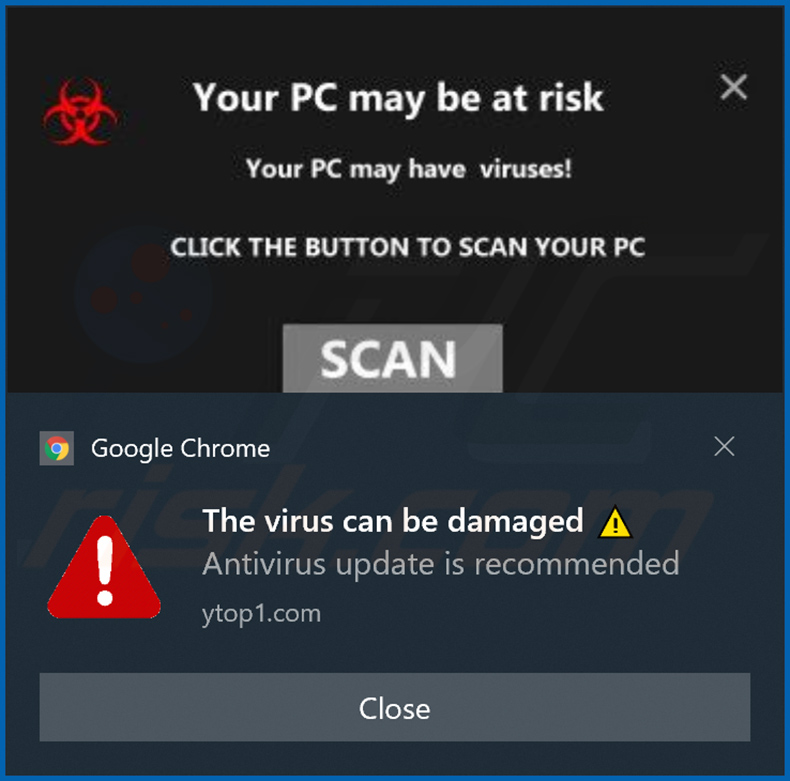Select the 'Google Chrome' app name label
The height and width of the screenshot is (781, 790).
pyautogui.click(x=180, y=448)
